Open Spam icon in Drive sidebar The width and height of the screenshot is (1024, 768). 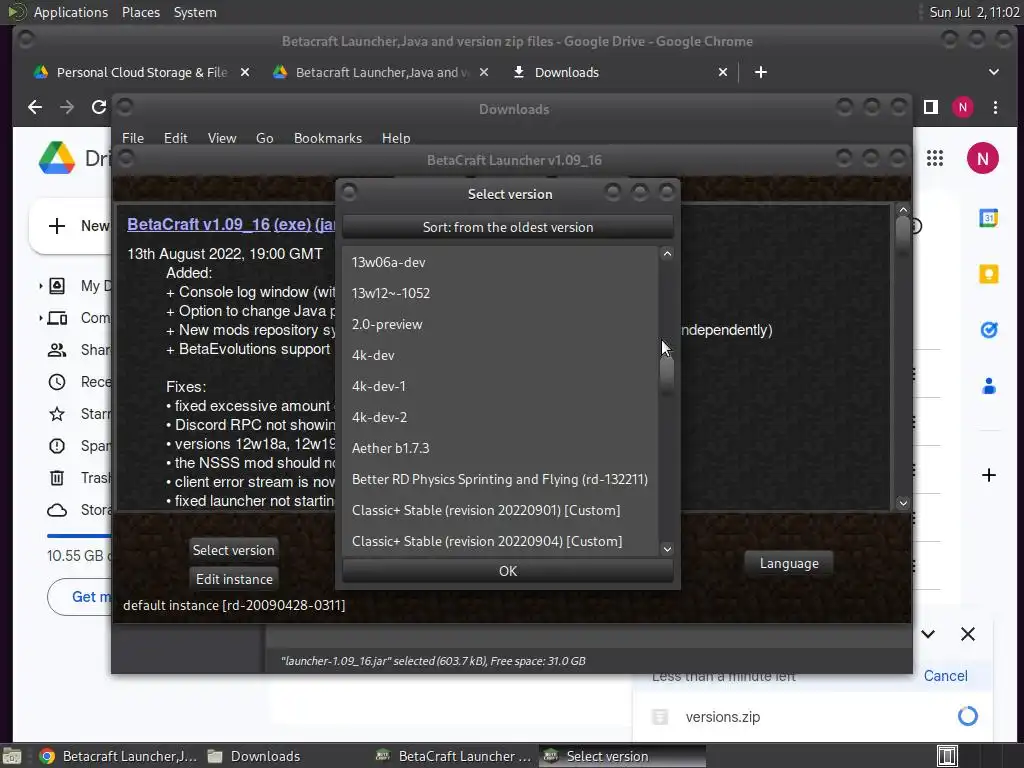pyautogui.click(x=57, y=446)
